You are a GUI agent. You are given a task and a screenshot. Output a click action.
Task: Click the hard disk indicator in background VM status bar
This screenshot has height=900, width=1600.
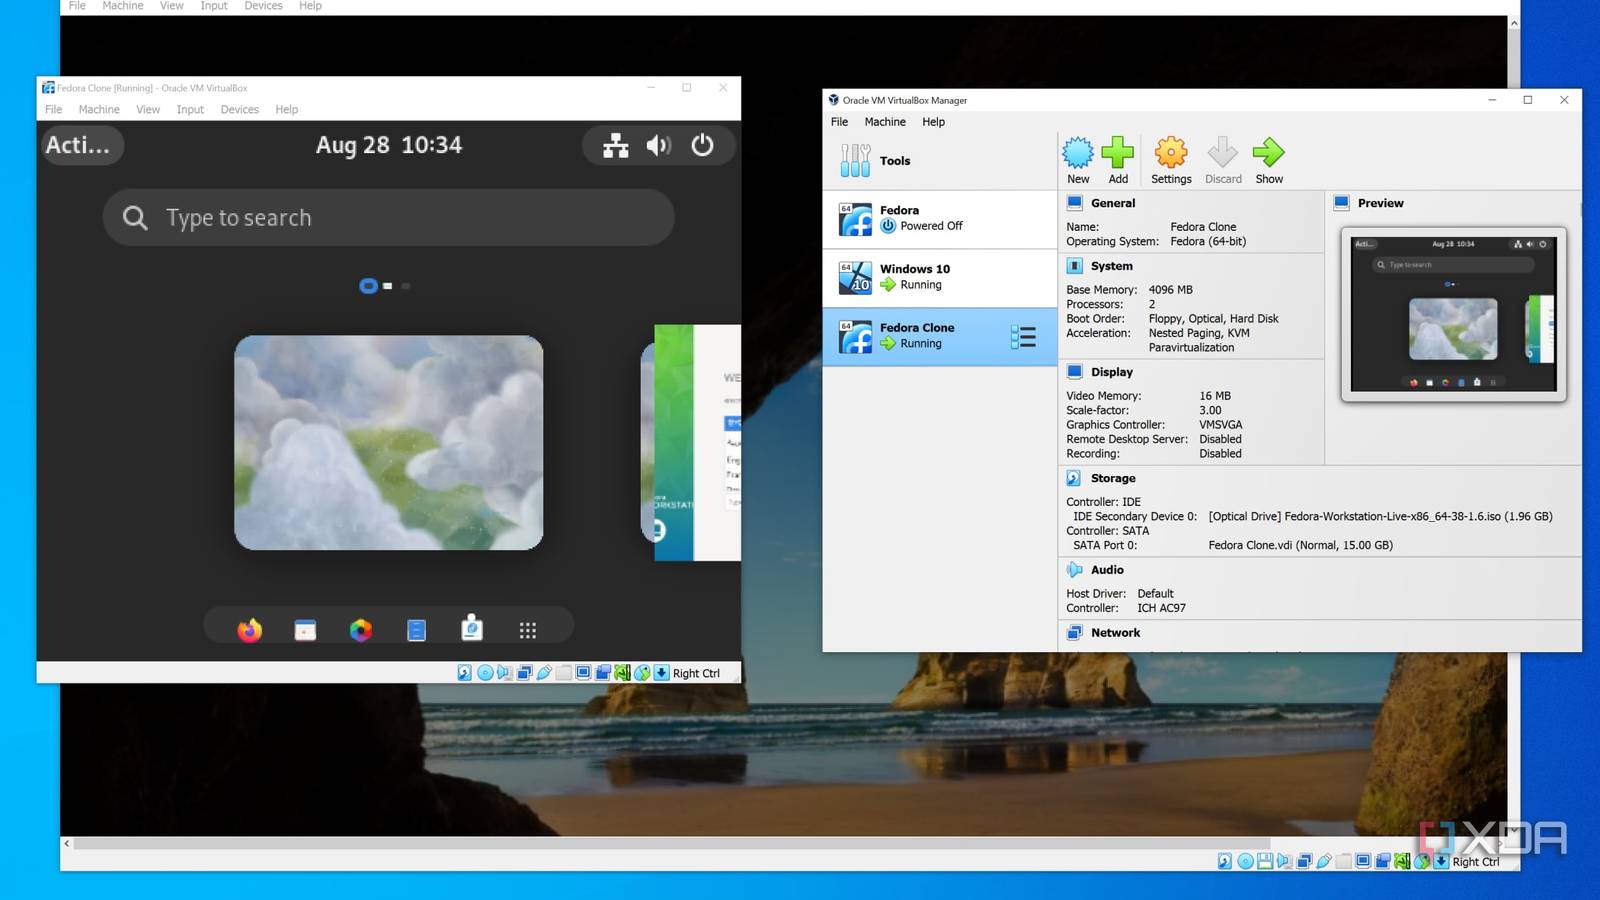tap(1225, 861)
